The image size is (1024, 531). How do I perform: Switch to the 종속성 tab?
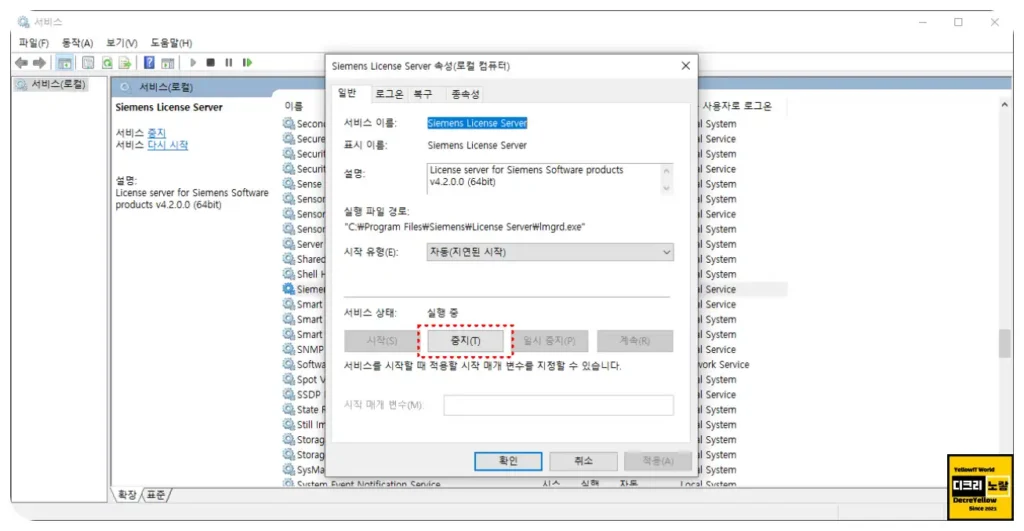click(x=466, y=94)
